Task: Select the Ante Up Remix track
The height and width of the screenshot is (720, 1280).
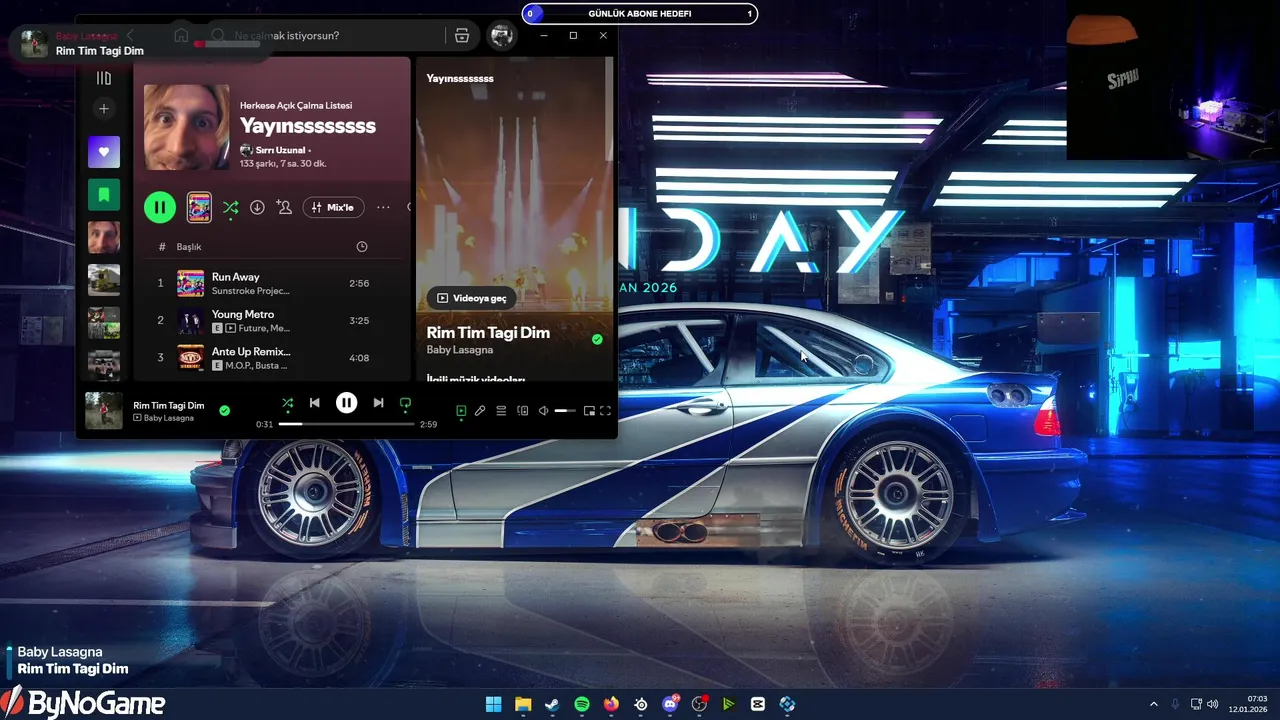Action: (272, 358)
